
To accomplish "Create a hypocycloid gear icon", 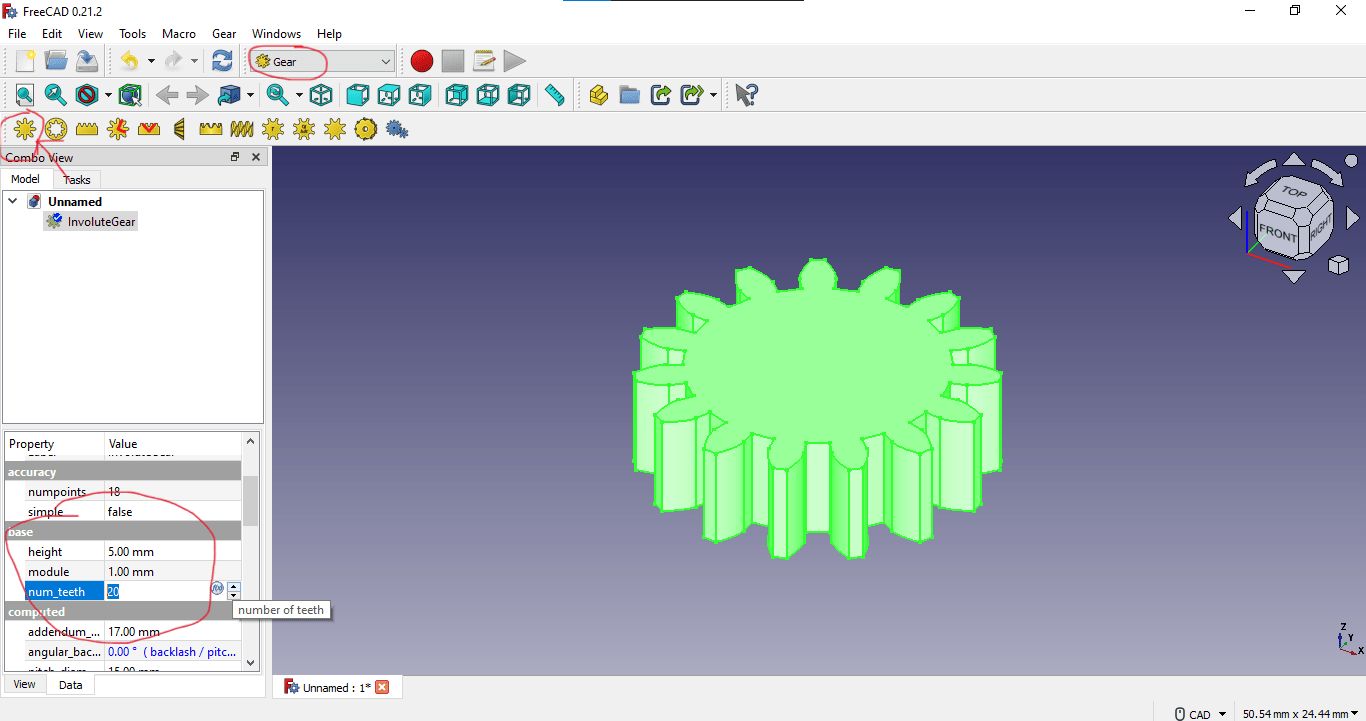I will point(366,128).
